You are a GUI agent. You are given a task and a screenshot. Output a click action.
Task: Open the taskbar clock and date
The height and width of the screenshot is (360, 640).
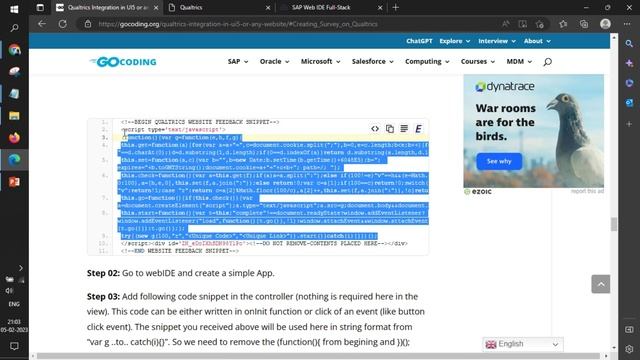tap(14, 326)
